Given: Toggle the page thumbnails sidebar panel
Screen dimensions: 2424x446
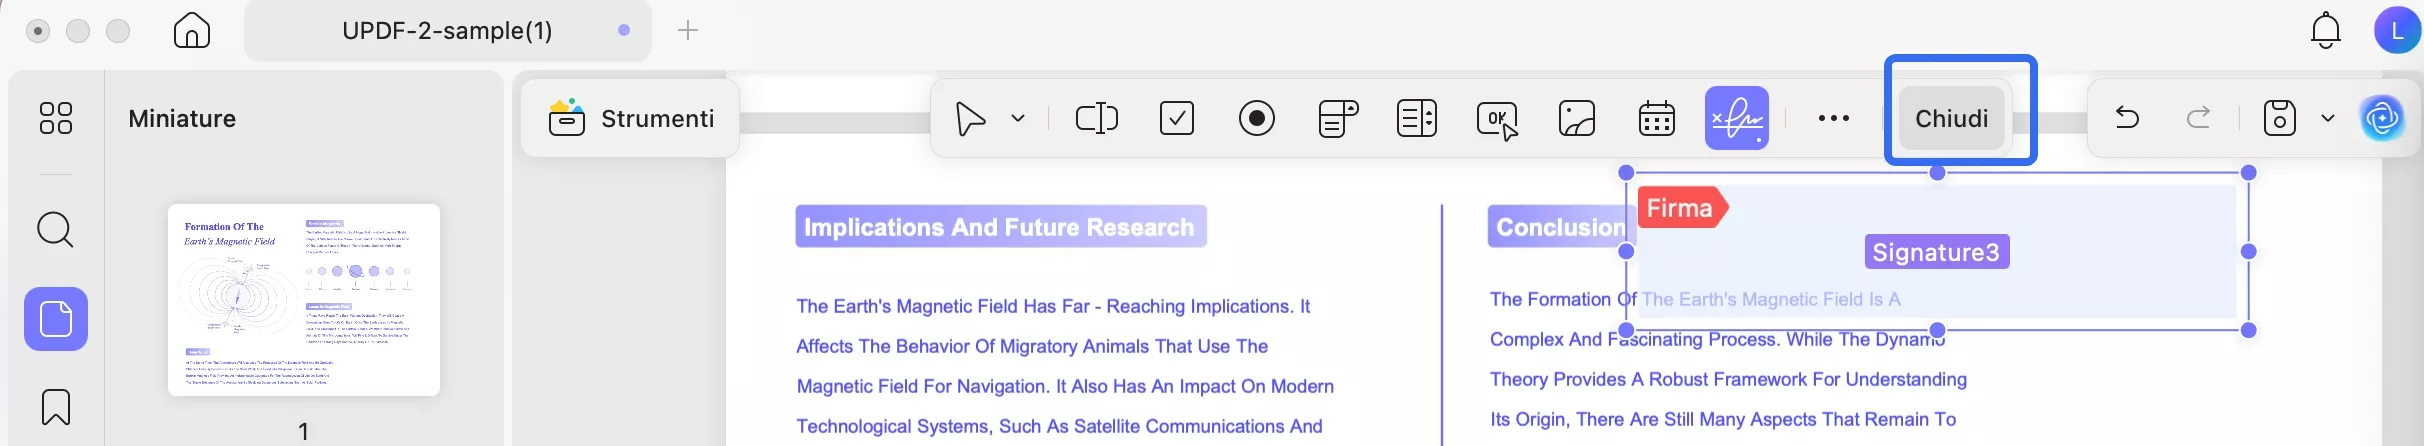Looking at the screenshot, I should [56, 319].
